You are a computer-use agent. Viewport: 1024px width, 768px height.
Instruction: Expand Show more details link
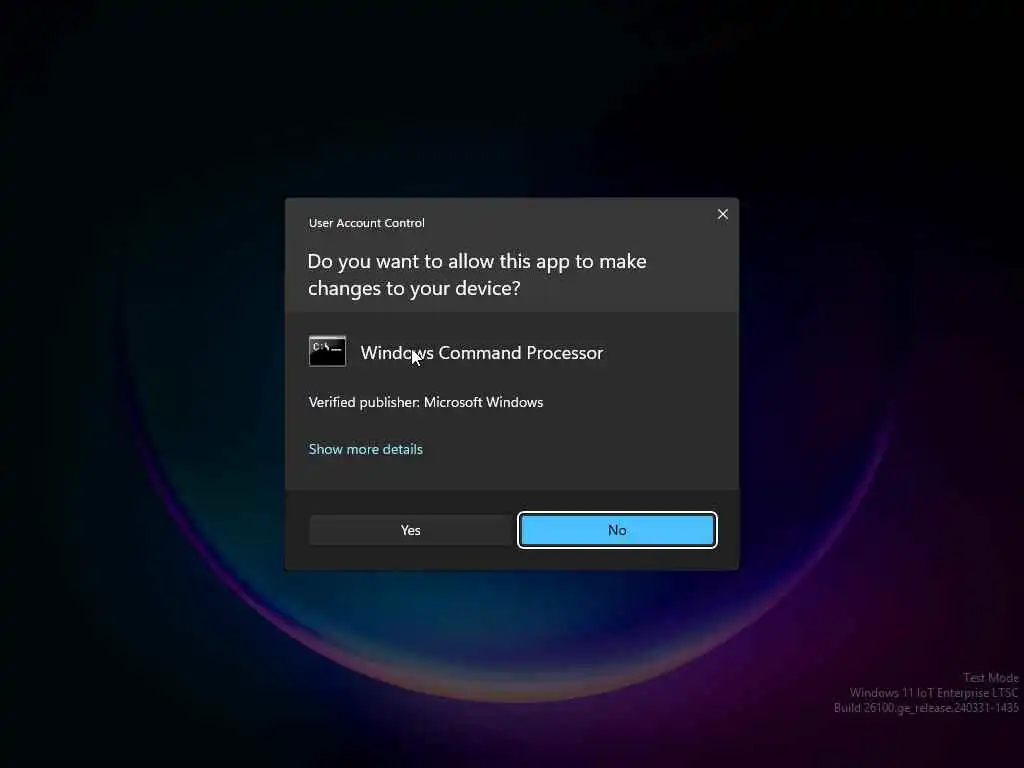click(x=366, y=449)
